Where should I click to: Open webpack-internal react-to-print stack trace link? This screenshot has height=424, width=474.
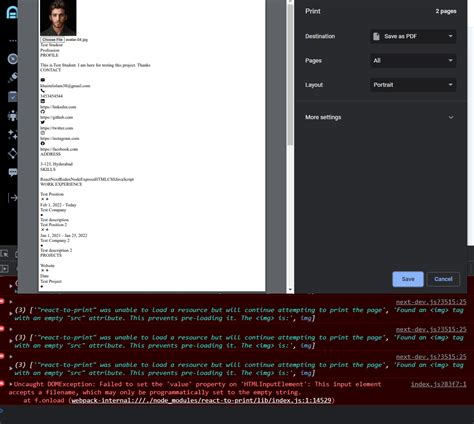pyautogui.click(x=202, y=400)
